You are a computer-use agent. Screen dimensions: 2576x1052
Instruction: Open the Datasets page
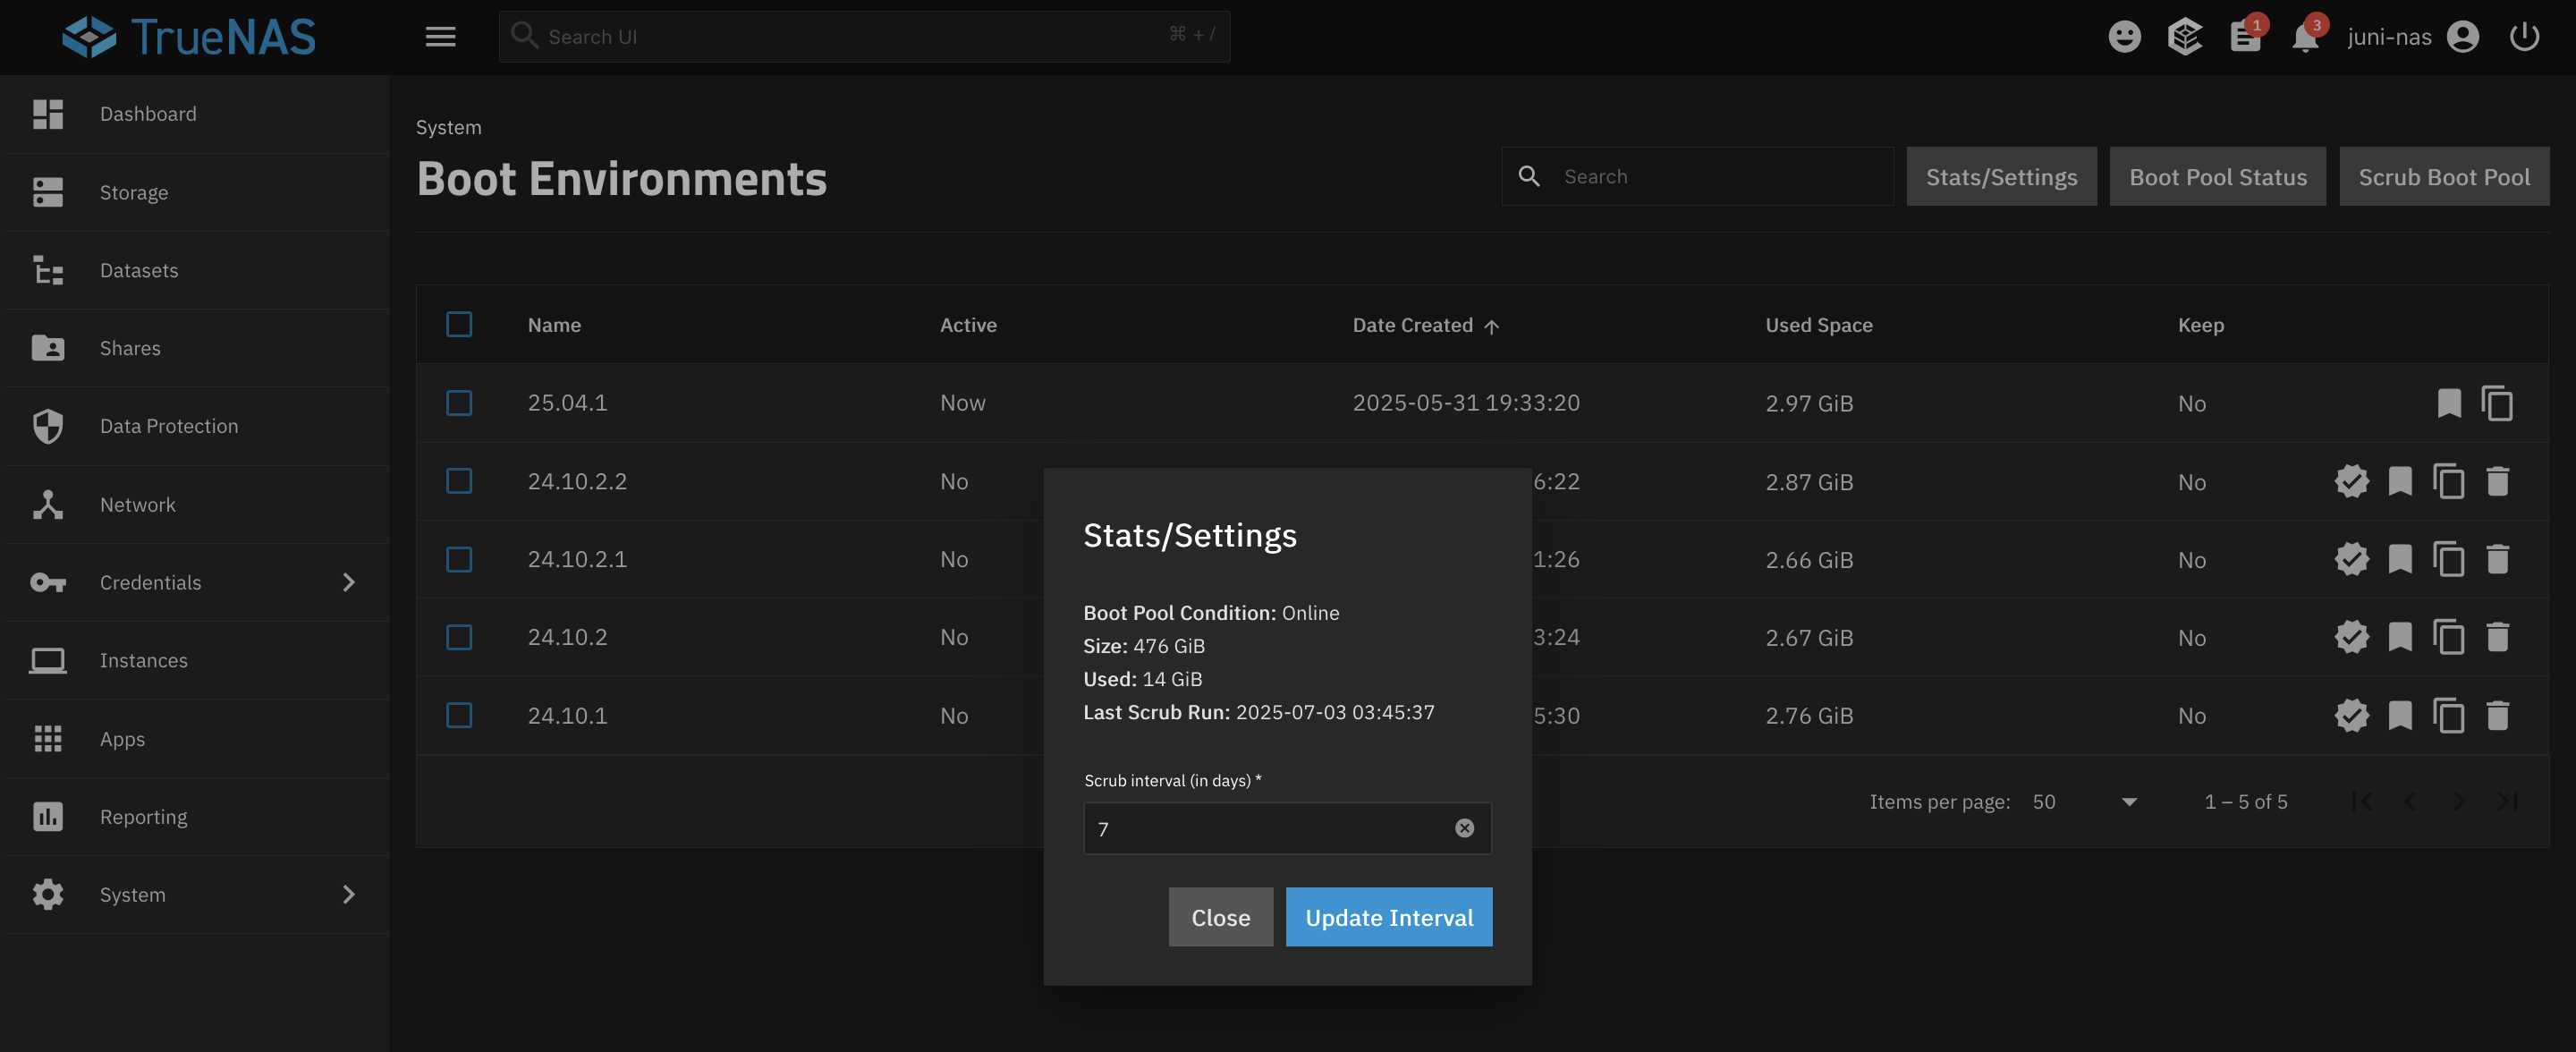(x=195, y=270)
